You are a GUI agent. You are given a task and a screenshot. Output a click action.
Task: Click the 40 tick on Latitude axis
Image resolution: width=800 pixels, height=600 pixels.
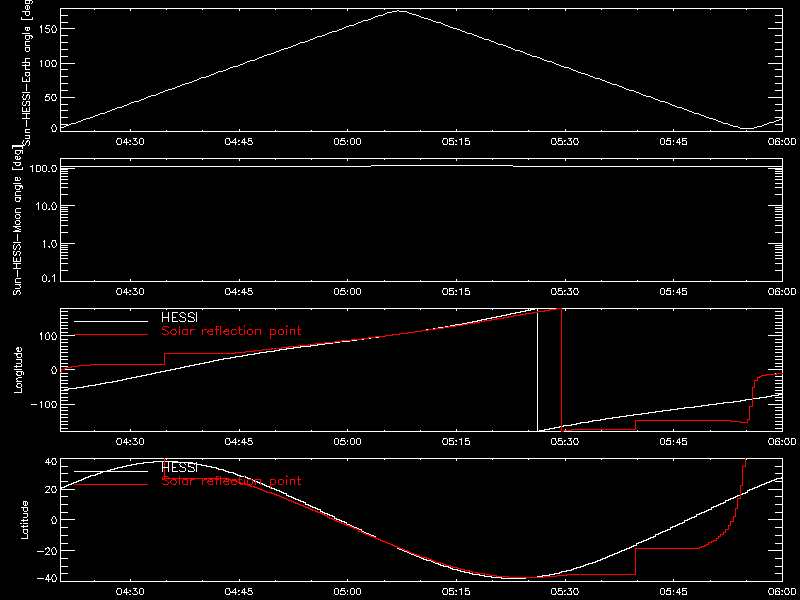[x=51, y=462]
